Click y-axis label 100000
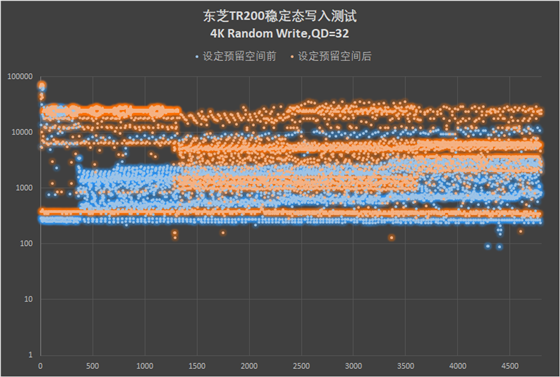This screenshot has width=560, height=377. (20, 76)
